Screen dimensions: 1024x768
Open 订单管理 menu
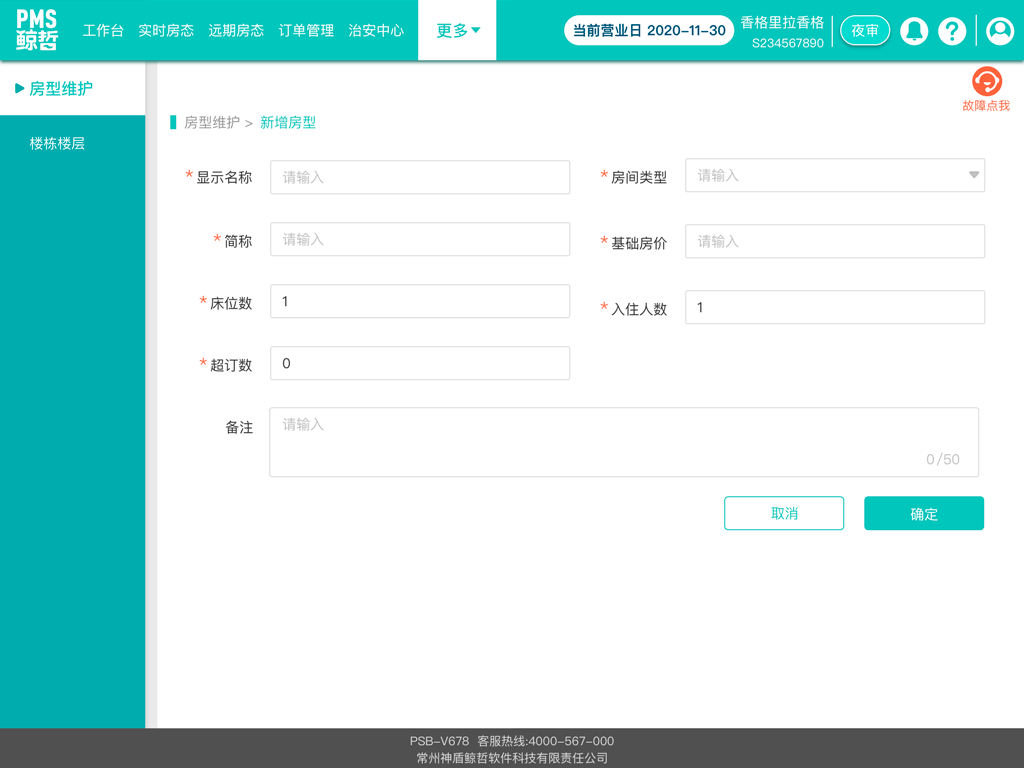pos(306,31)
